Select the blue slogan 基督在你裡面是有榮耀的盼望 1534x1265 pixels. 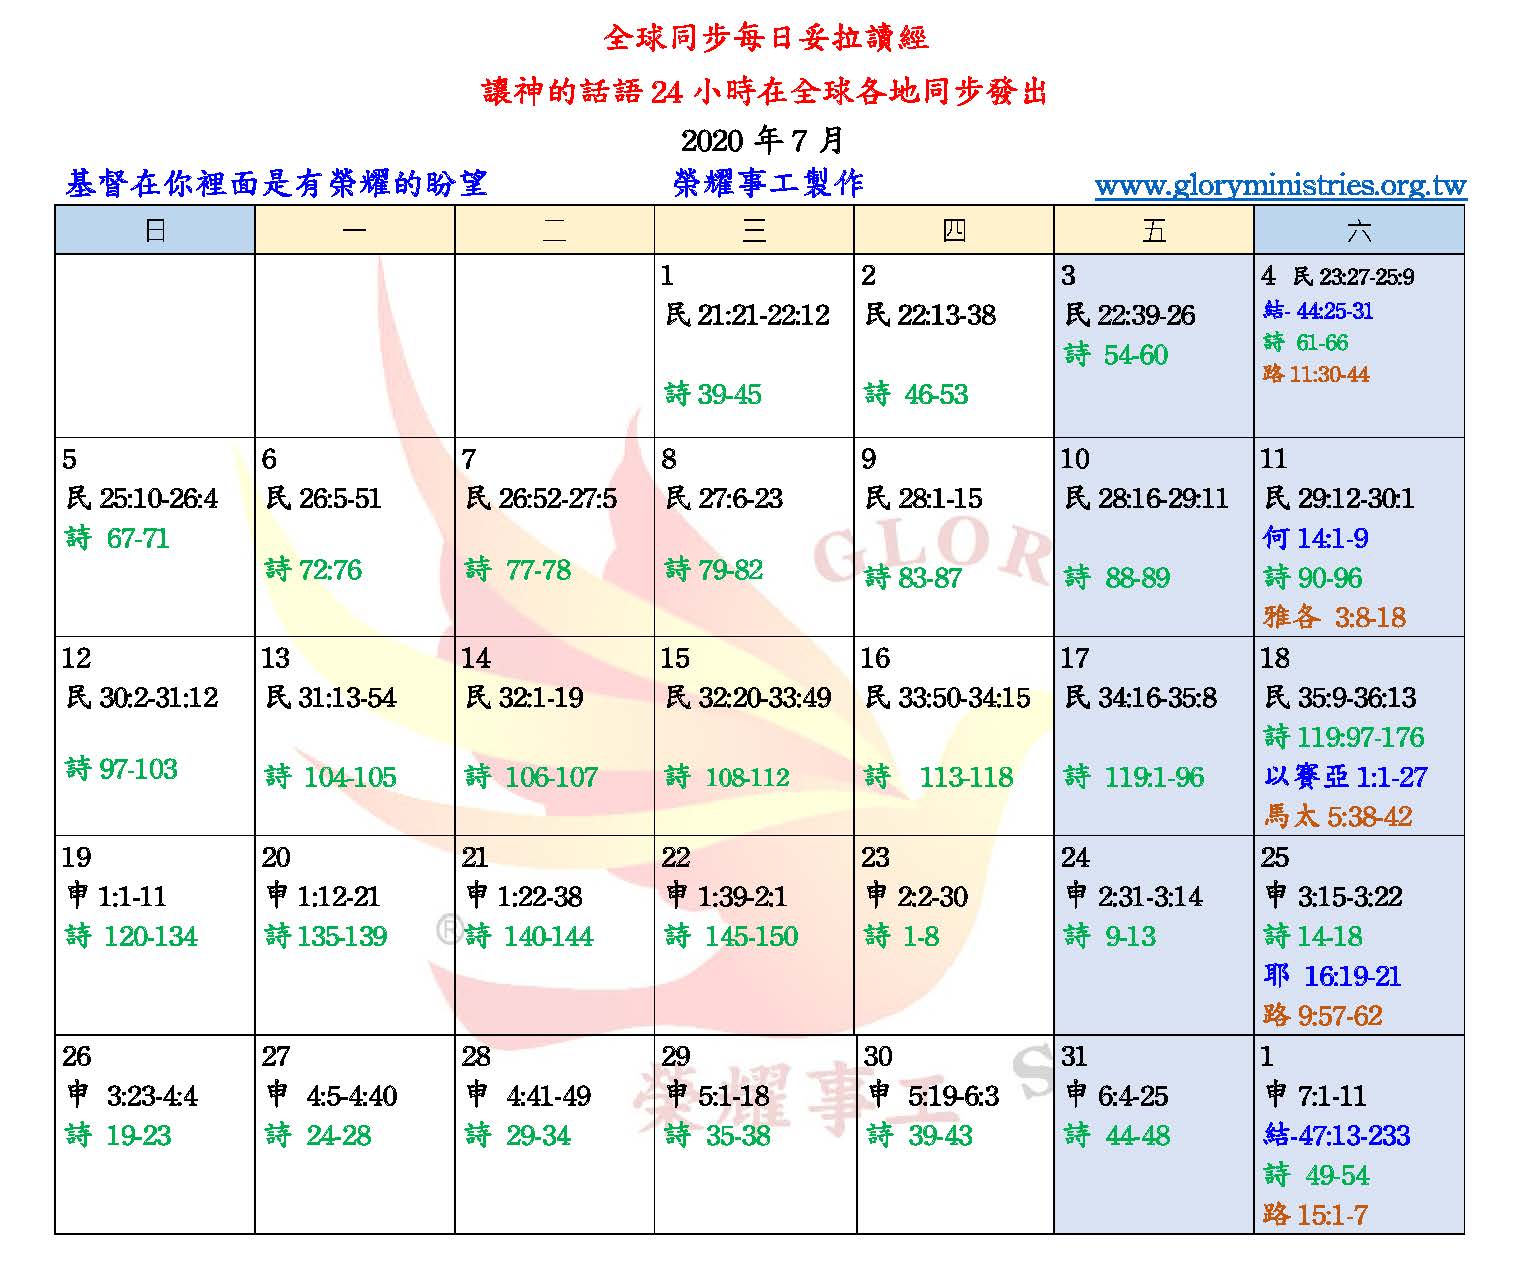point(276,183)
